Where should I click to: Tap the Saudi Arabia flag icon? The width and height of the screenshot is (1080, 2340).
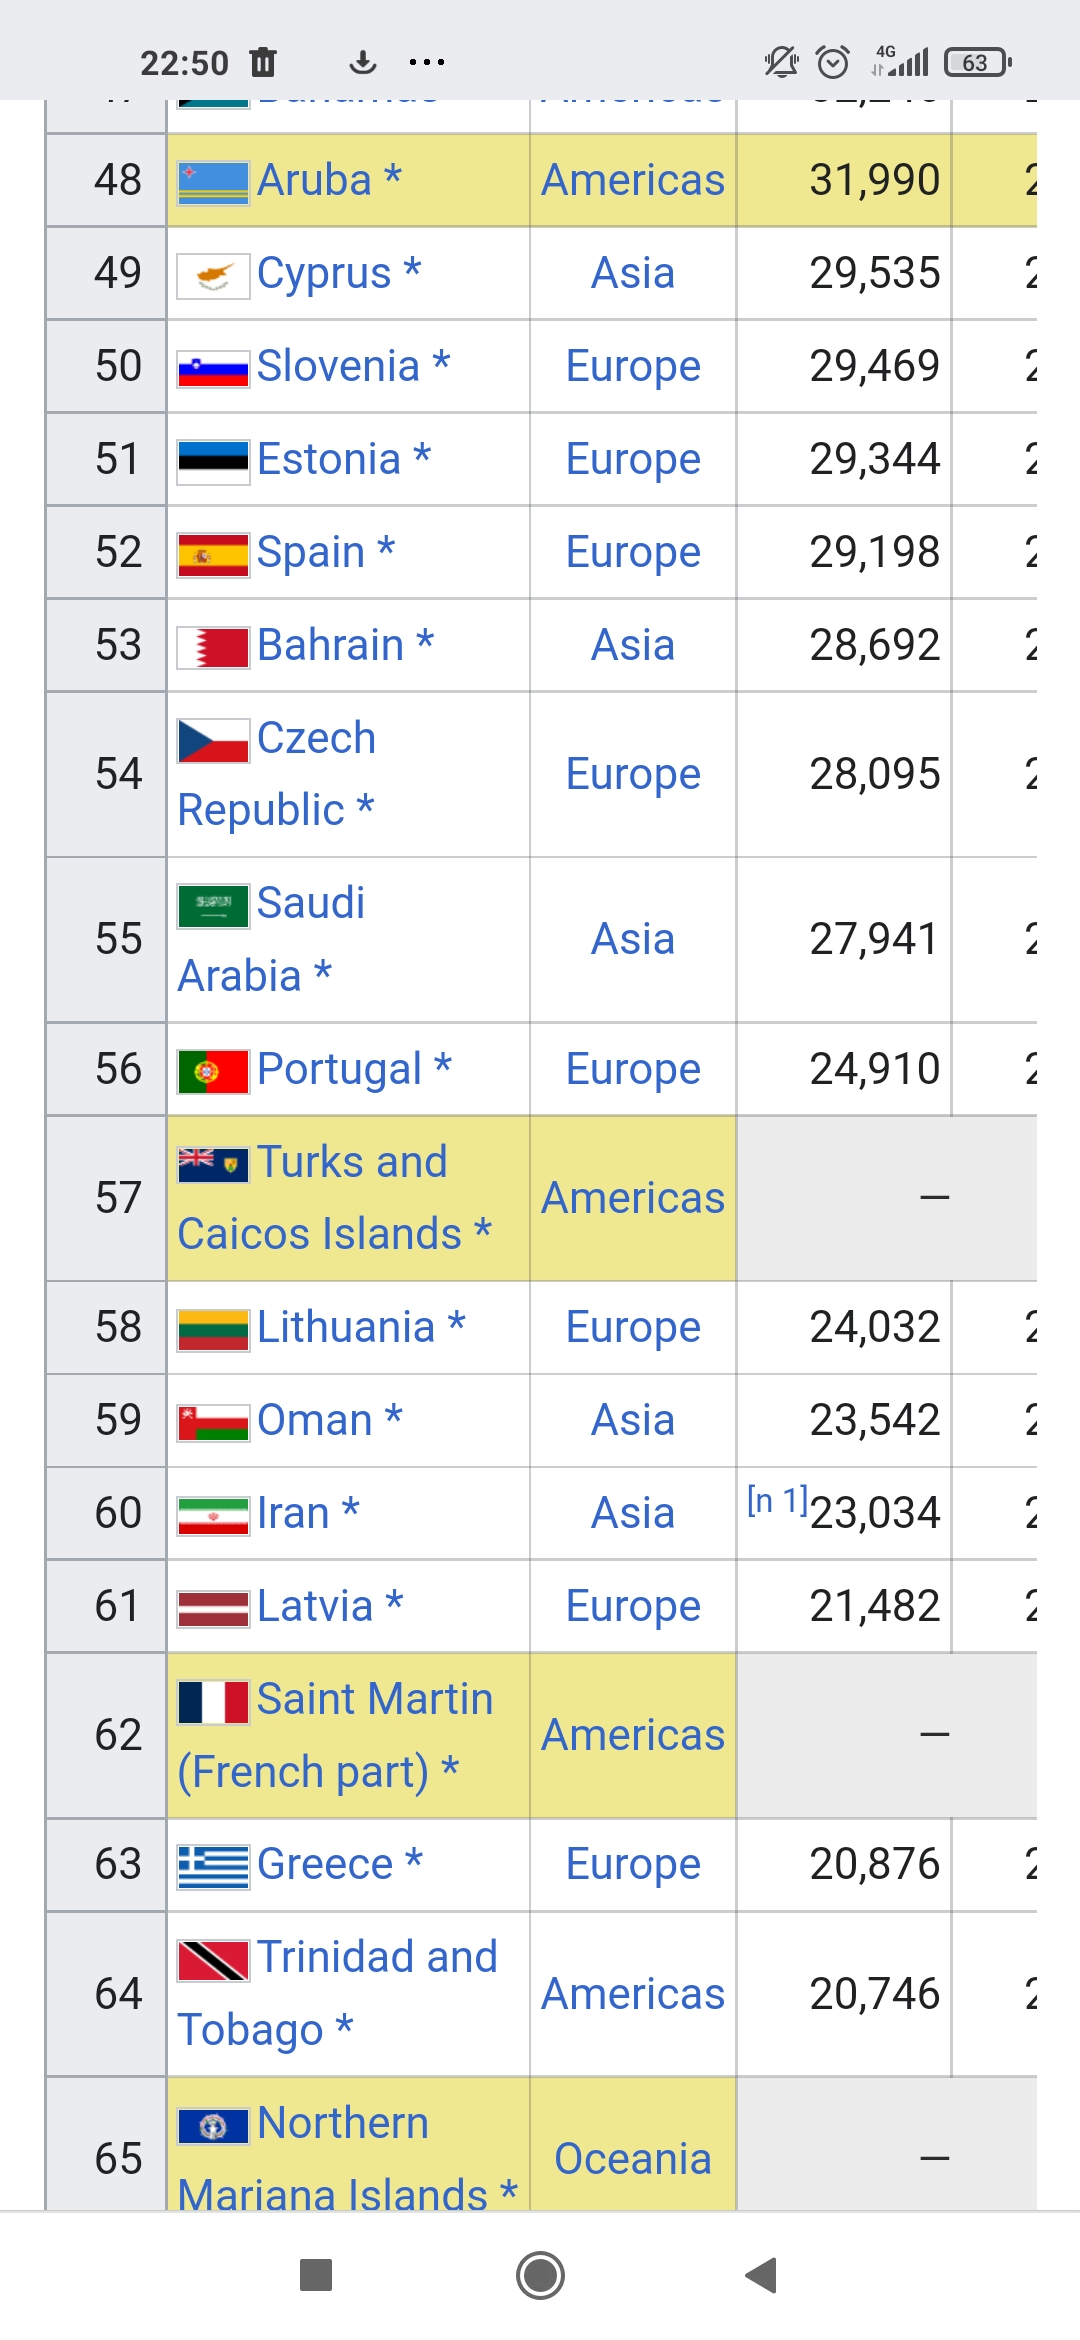click(213, 906)
